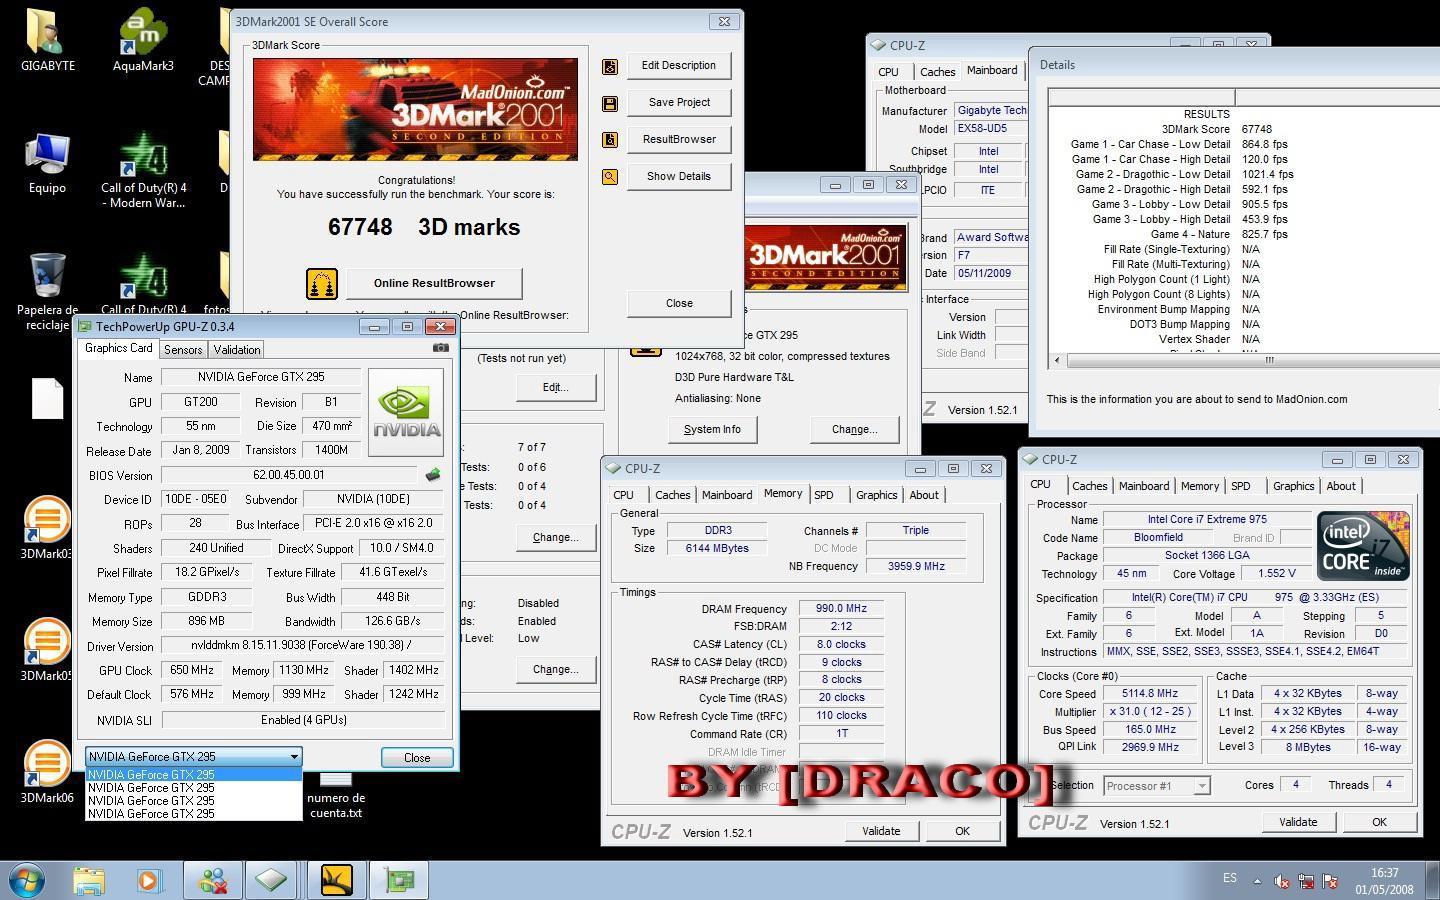Launch the AquaMark3 desktop shortcut
Screen dimensions: 1440x900
[143, 40]
